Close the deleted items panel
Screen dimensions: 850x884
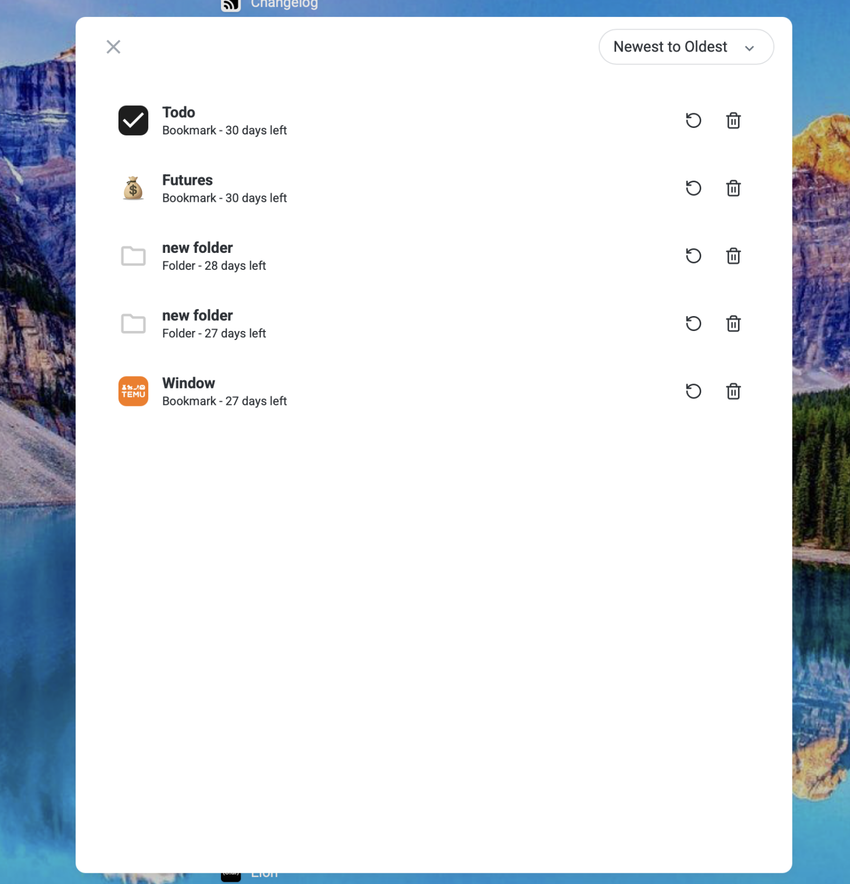tap(113, 47)
